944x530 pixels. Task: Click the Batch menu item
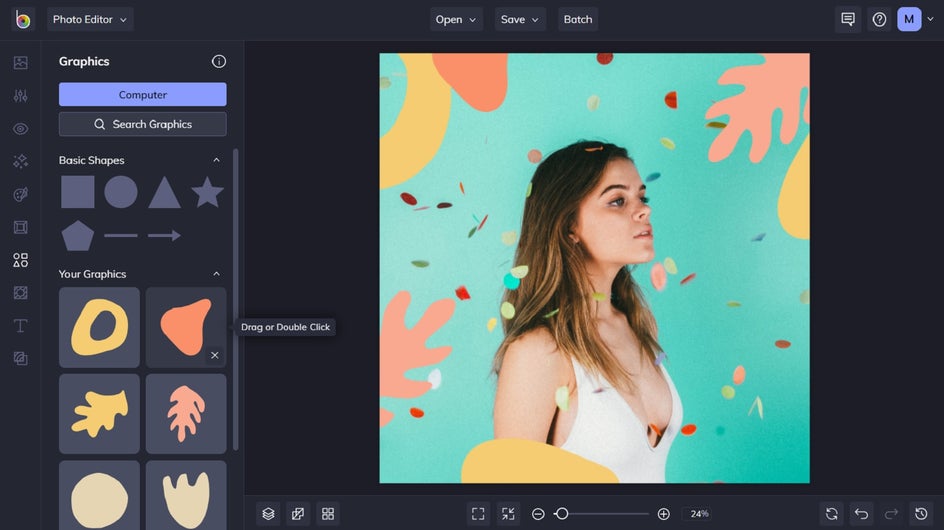(578, 19)
